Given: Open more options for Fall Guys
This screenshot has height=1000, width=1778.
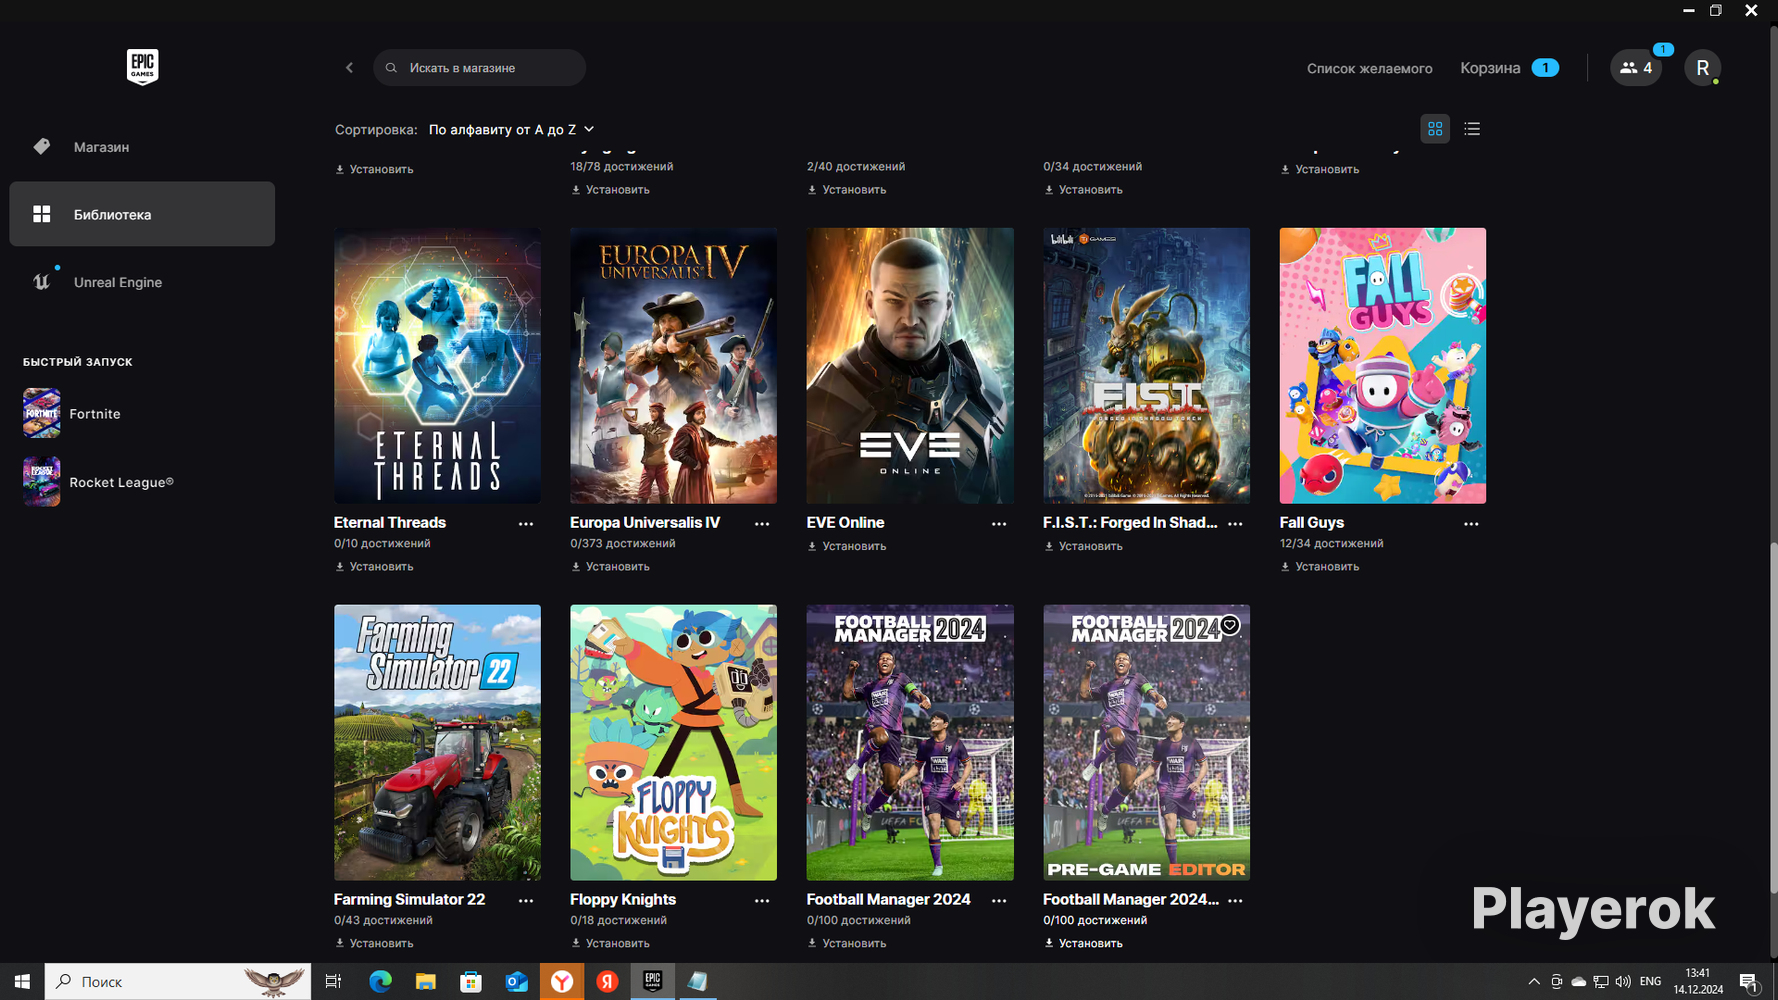Looking at the screenshot, I should [1471, 524].
